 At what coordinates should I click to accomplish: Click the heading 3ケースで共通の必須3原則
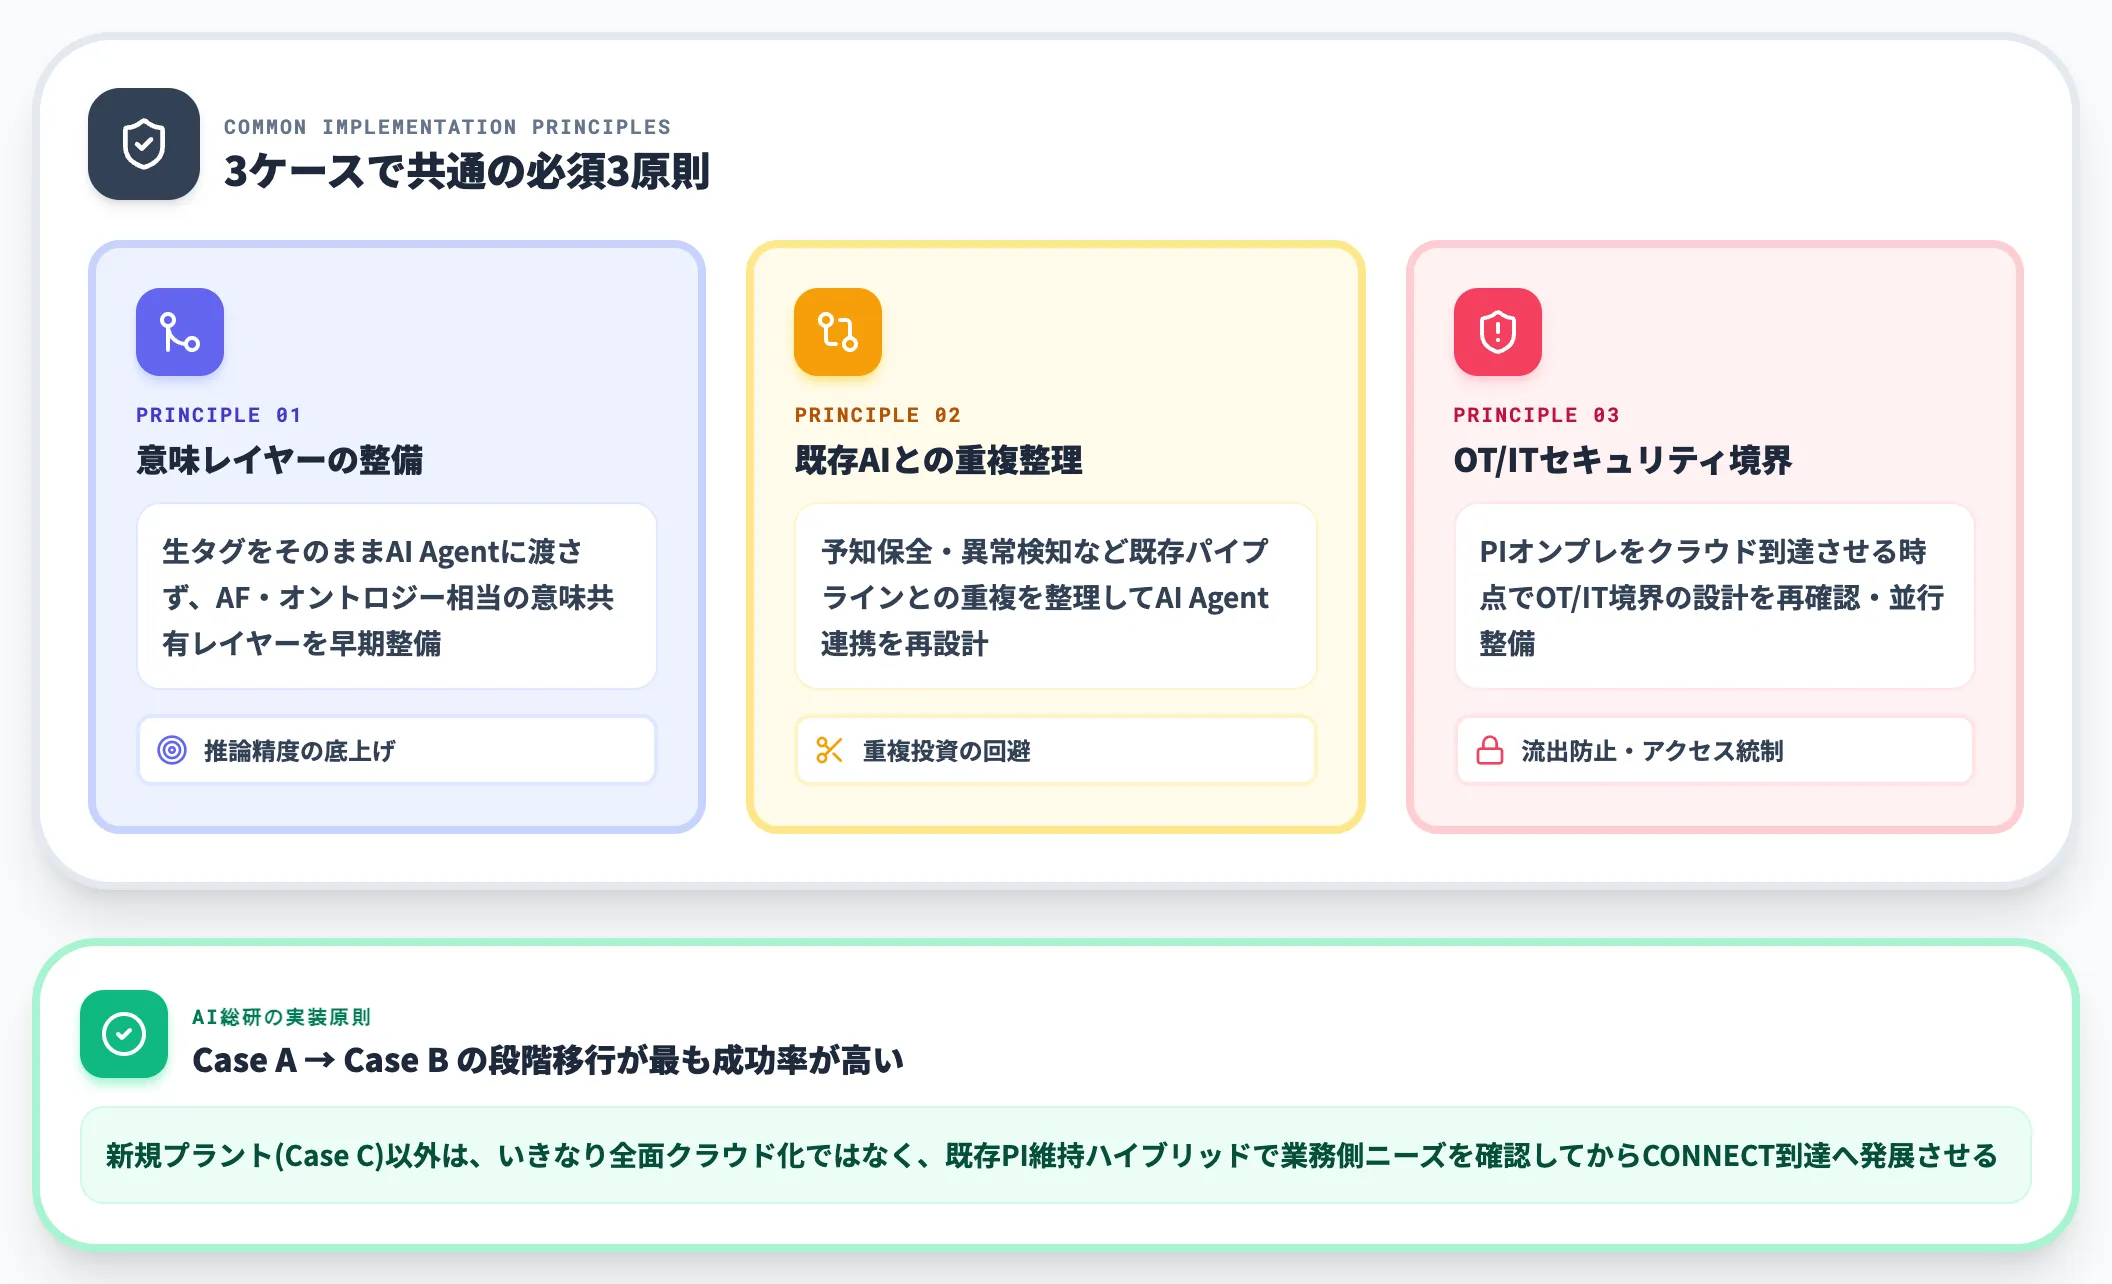466,171
